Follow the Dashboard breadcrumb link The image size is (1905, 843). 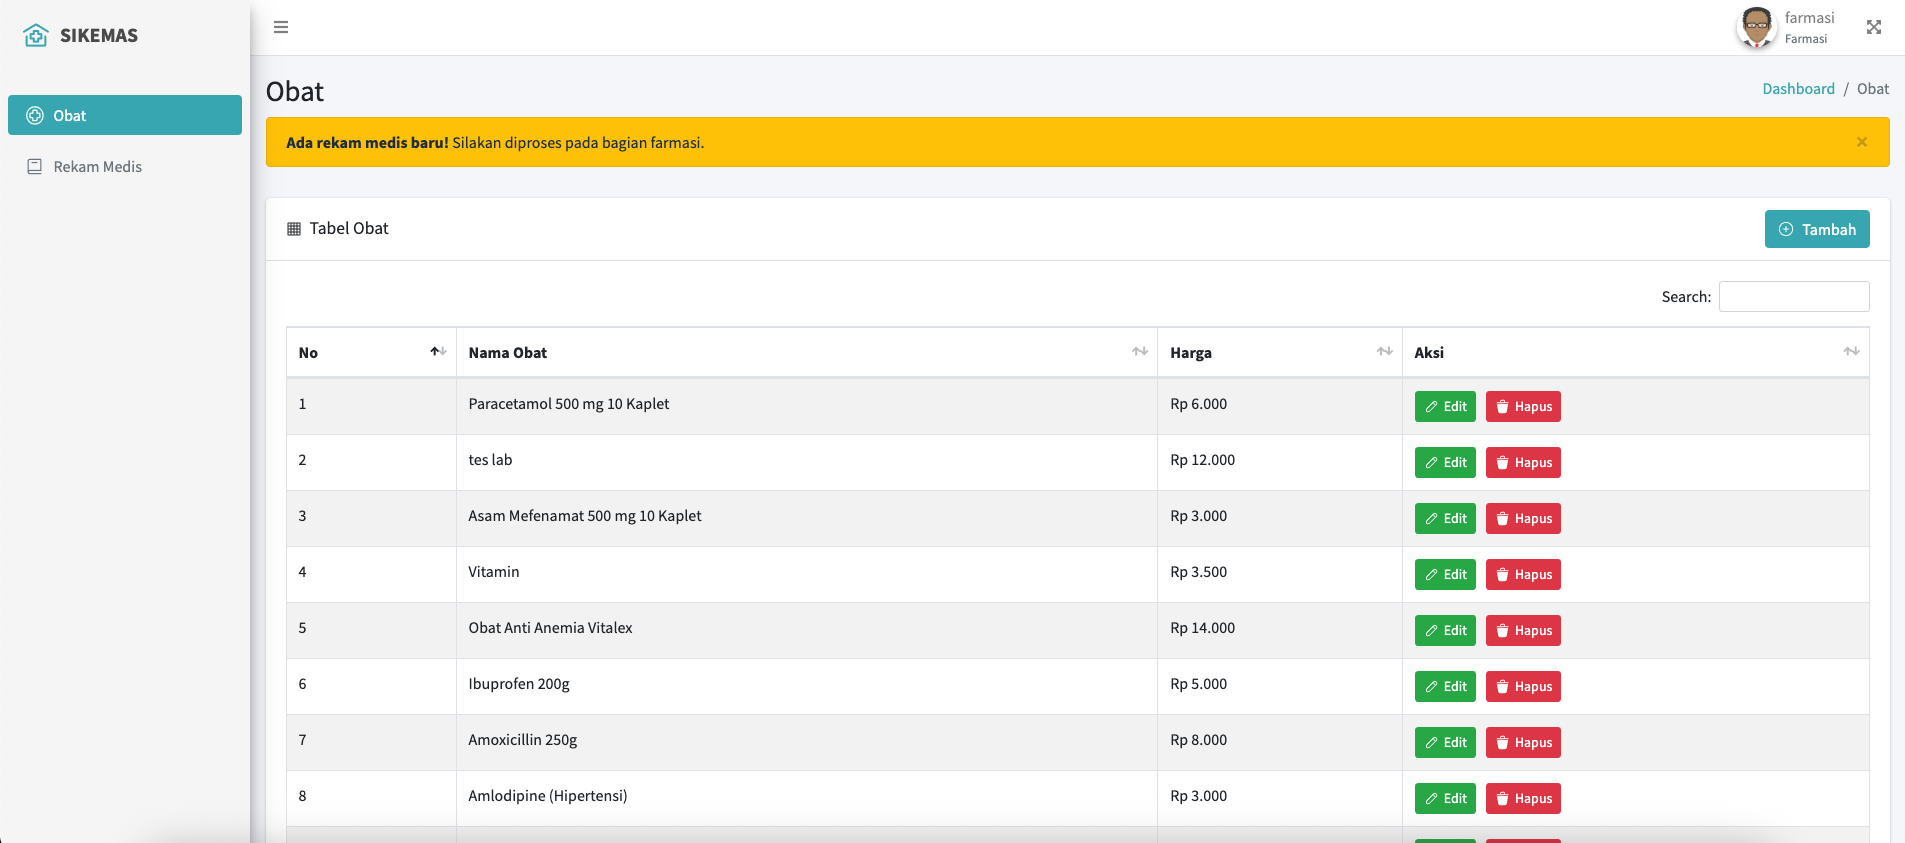coord(1798,89)
